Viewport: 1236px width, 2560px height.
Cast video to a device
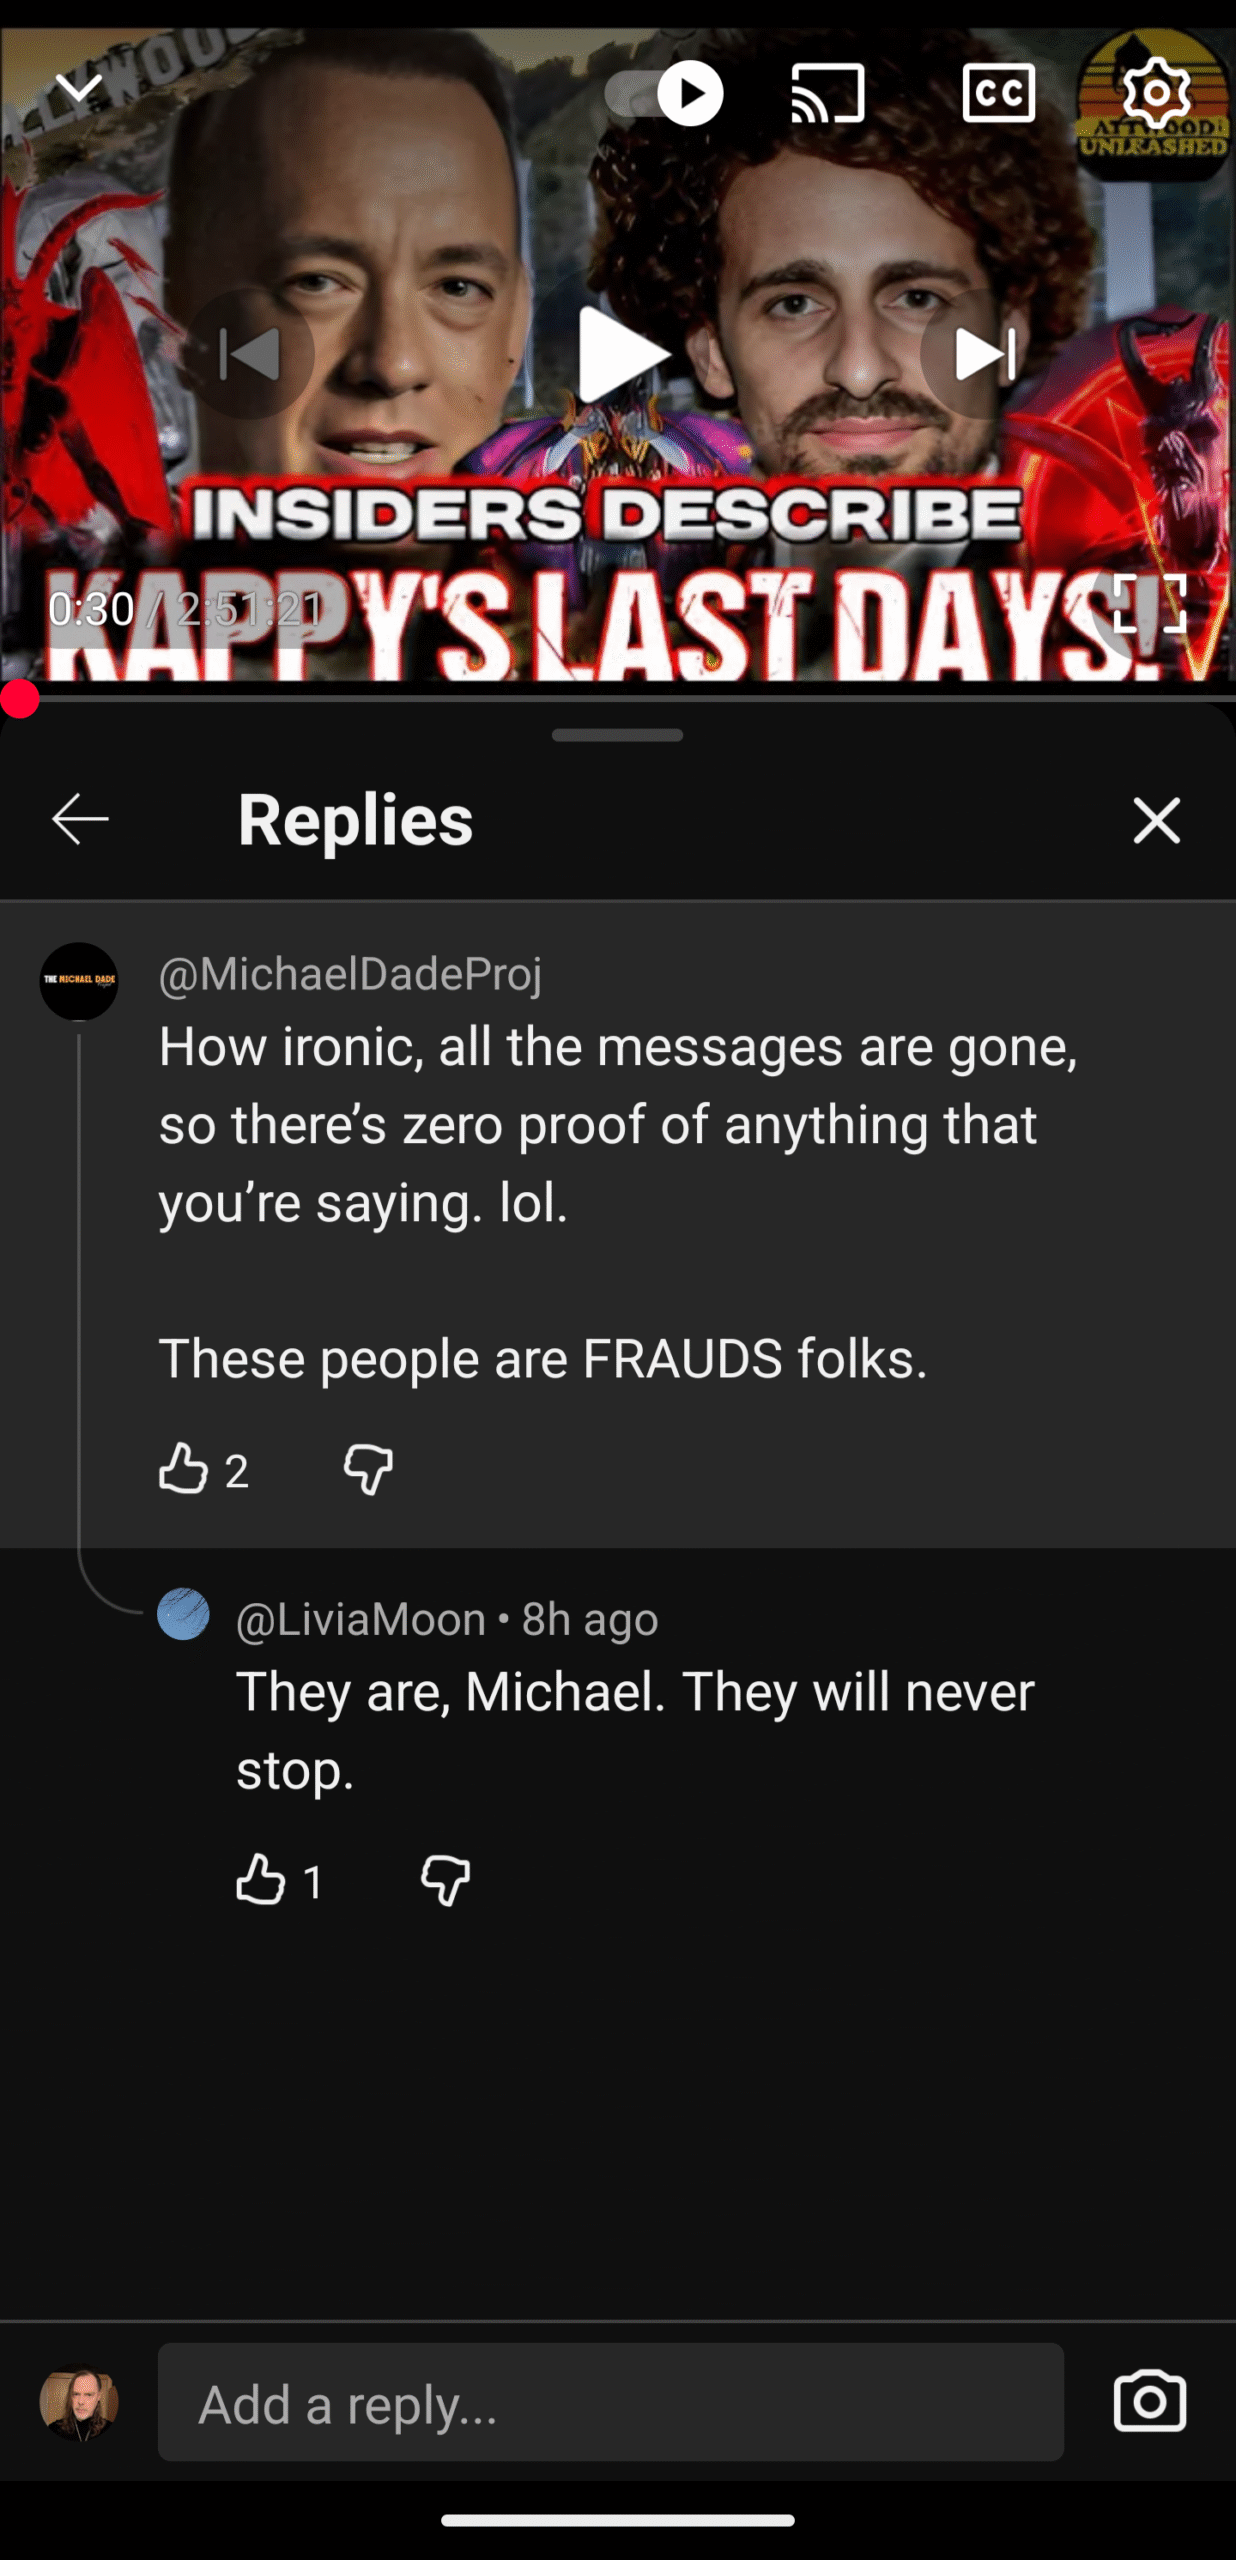[827, 94]
